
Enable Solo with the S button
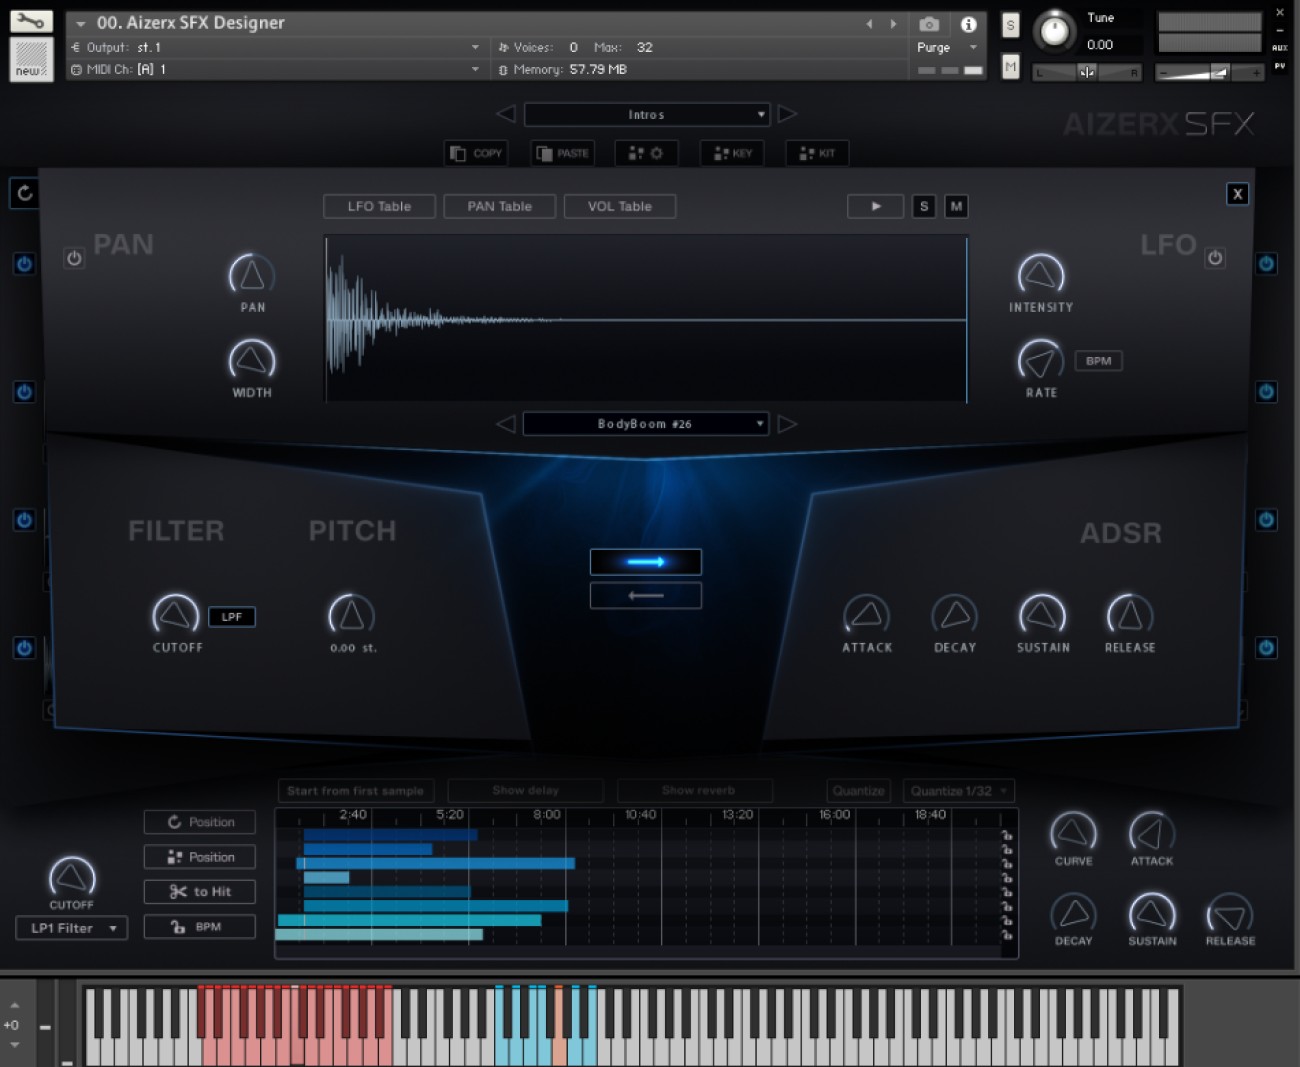coord(923,206)
